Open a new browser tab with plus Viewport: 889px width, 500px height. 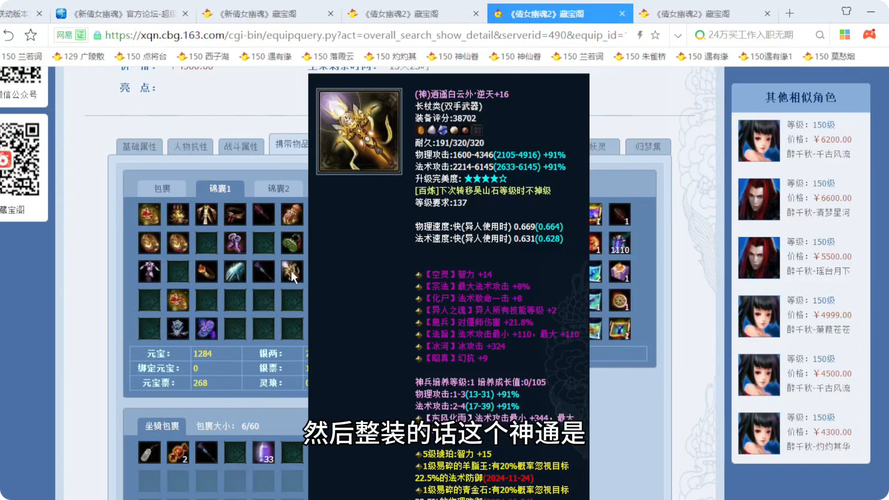pyautogui.click(x=789, y=13)
